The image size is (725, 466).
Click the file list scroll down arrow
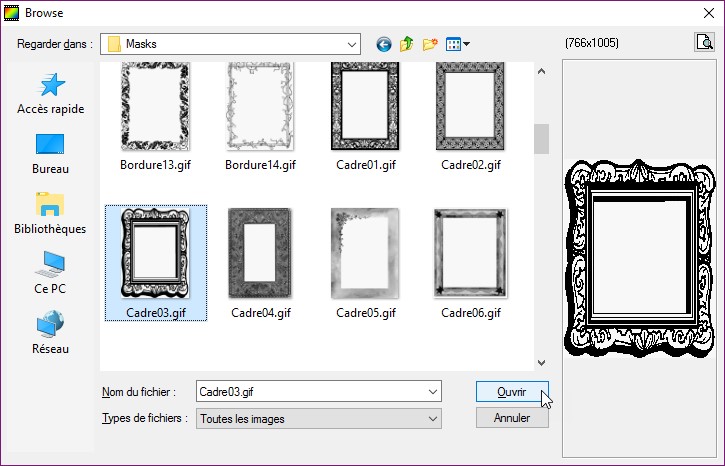(x=541, y=363)
